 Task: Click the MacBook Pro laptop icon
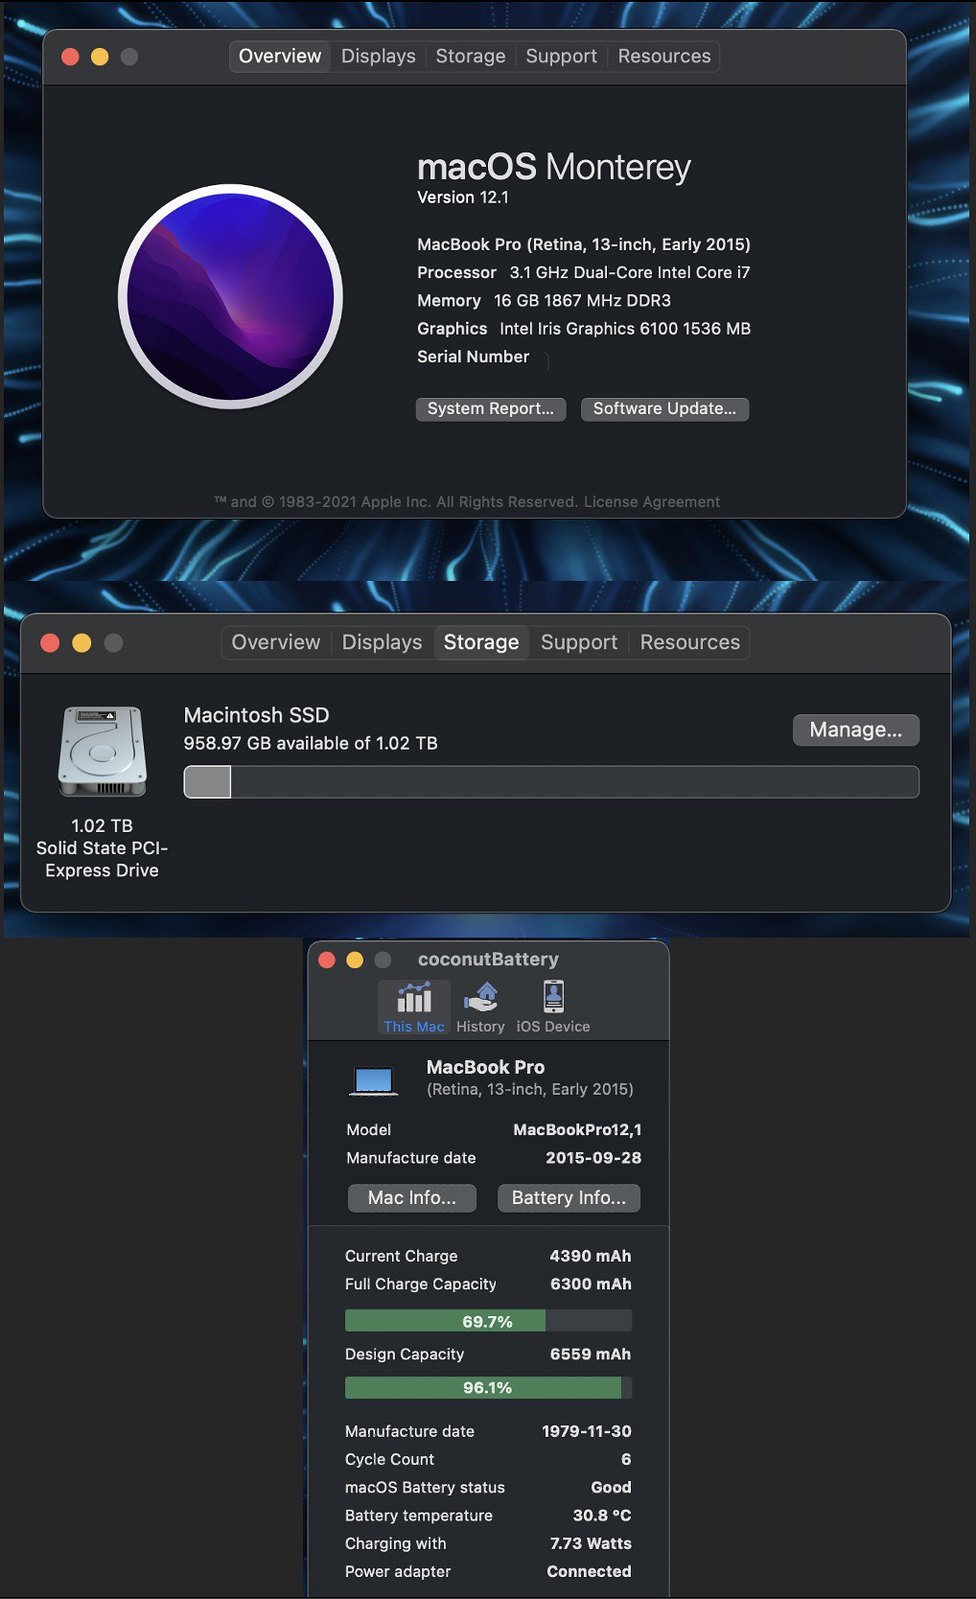(374, 1081)
